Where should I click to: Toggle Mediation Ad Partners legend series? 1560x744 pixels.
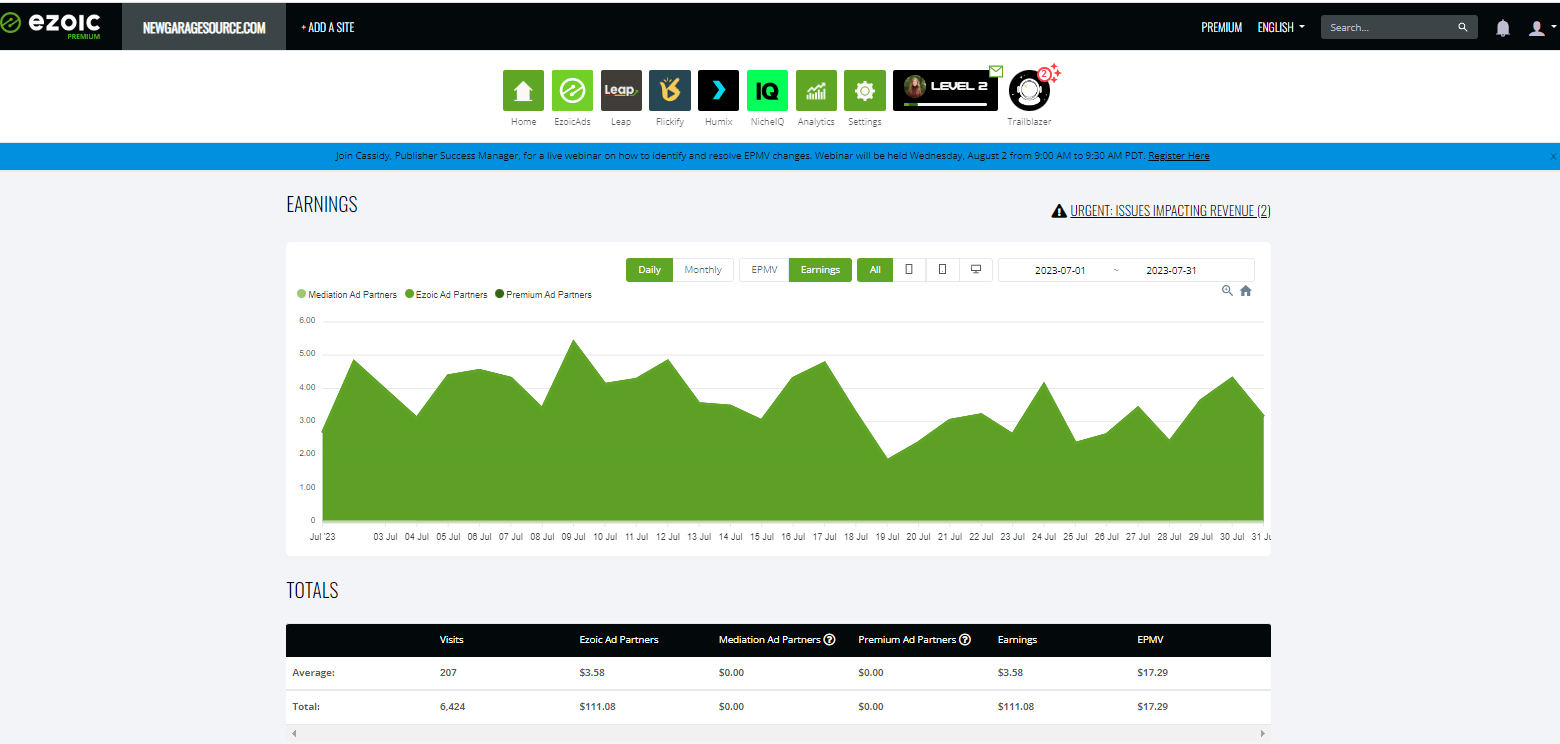pyautogui.click(x=347, y=295)
